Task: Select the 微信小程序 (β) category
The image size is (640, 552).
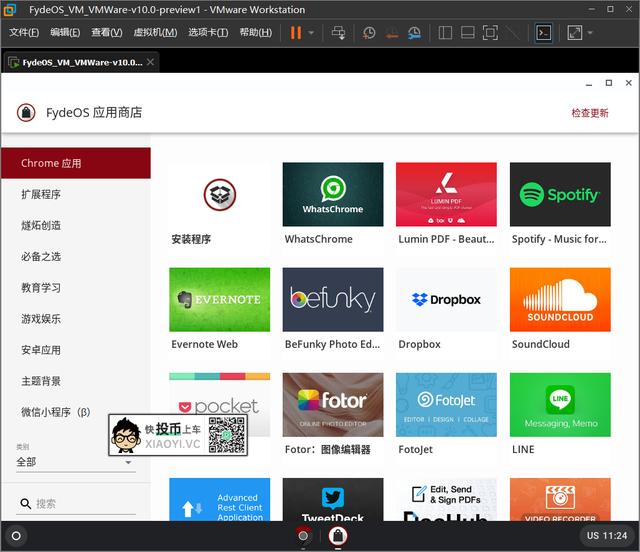Action: (x=76, y=412)
